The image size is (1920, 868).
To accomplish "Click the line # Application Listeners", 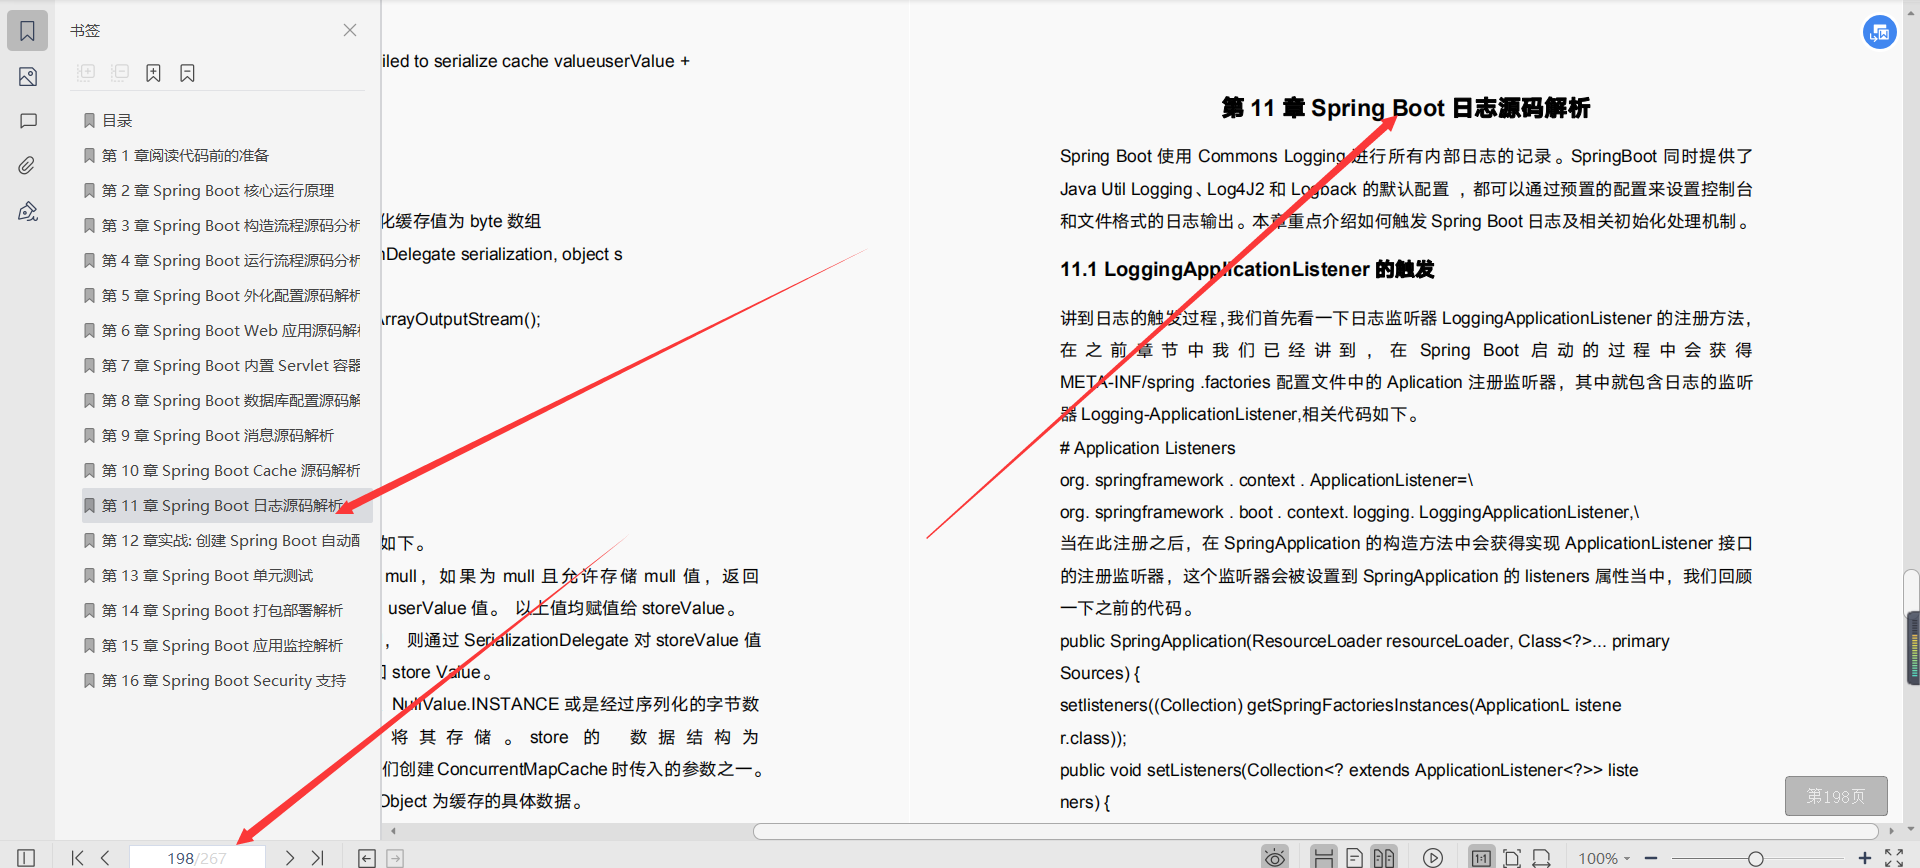I will pos(1147,448).
